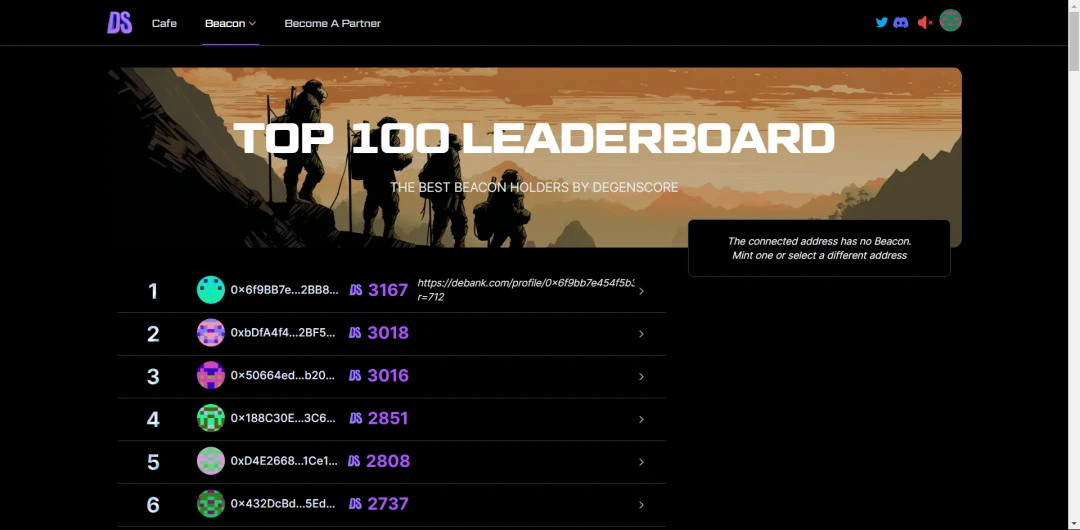The height and width of the screenshot is (530, 1080).
Task: Click the green avatar of rank 4
Action: 211,418
